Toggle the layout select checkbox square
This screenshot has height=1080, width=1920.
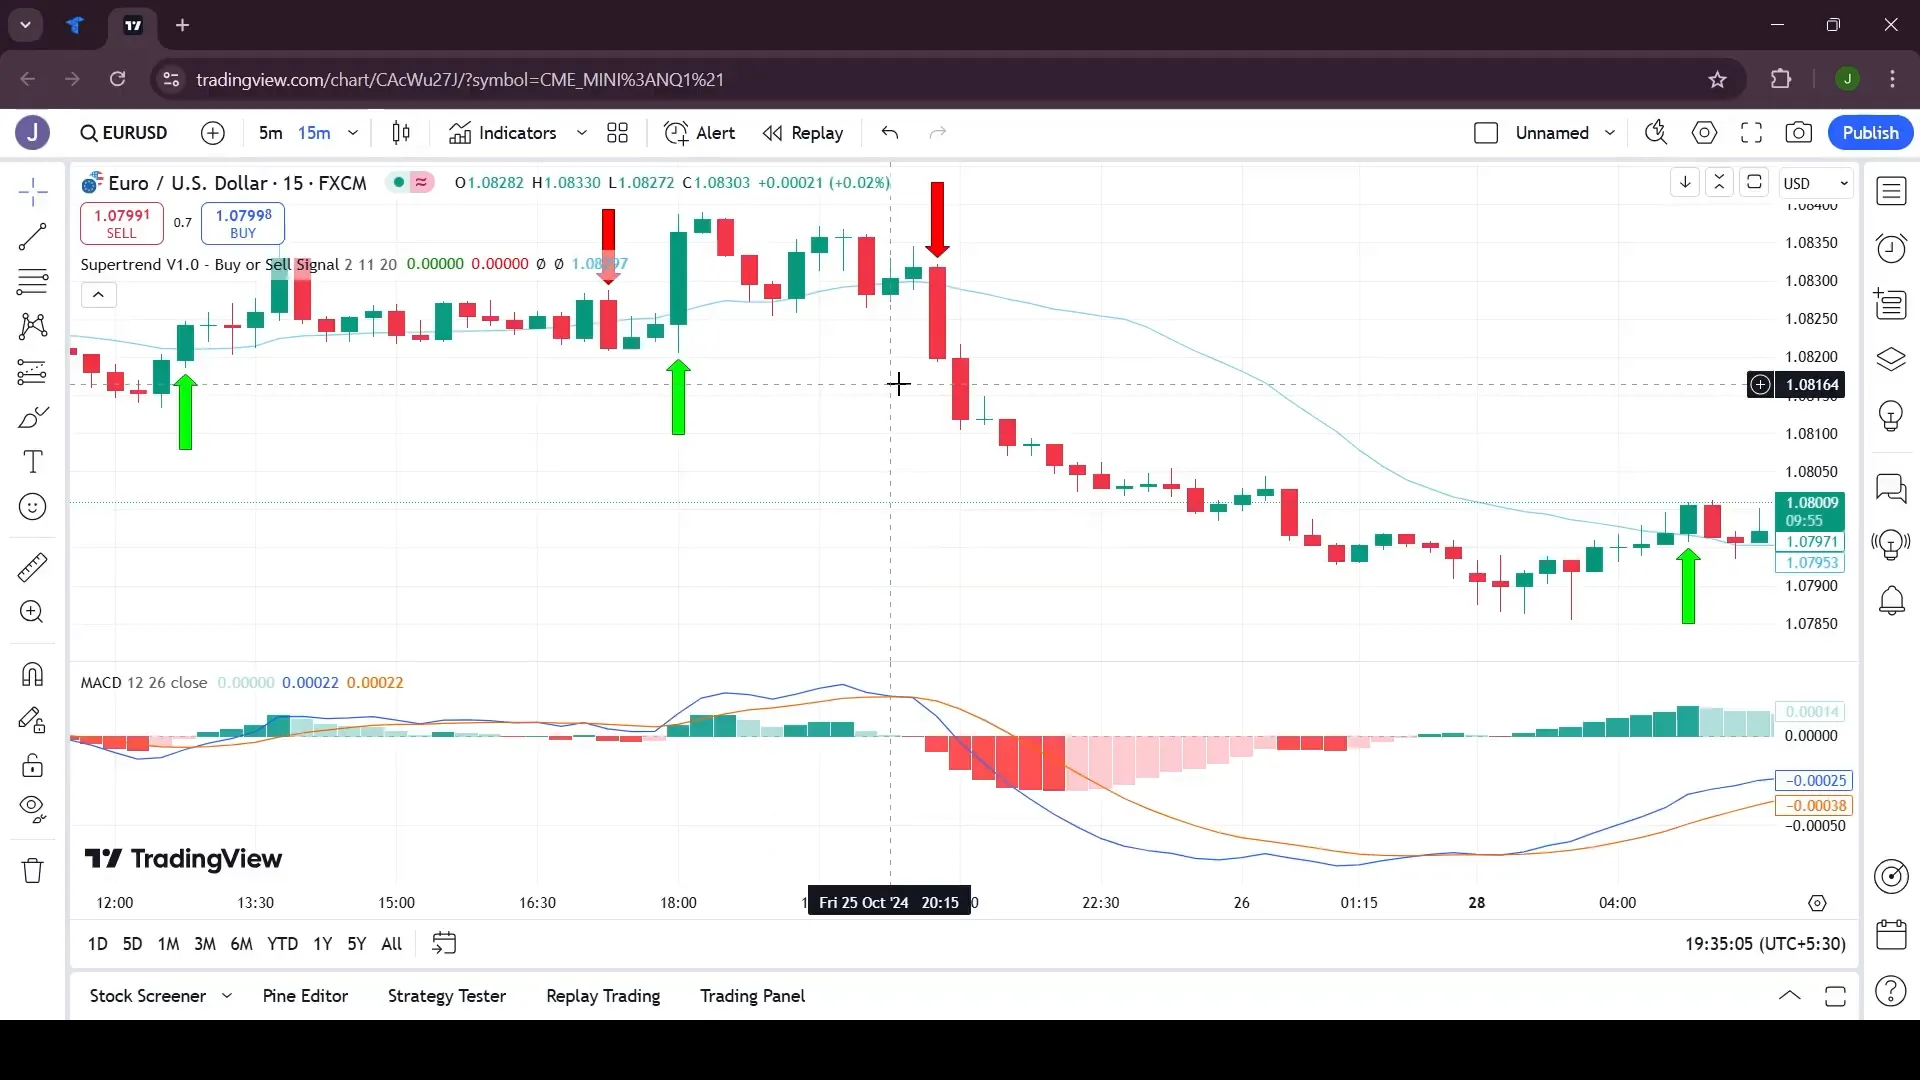[1486, 133]
